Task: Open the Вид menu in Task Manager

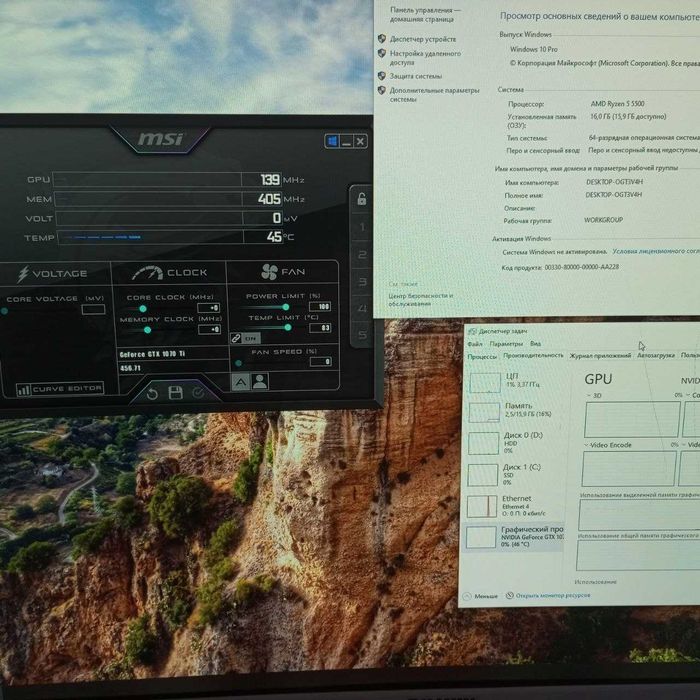Action: click(535, 344)
